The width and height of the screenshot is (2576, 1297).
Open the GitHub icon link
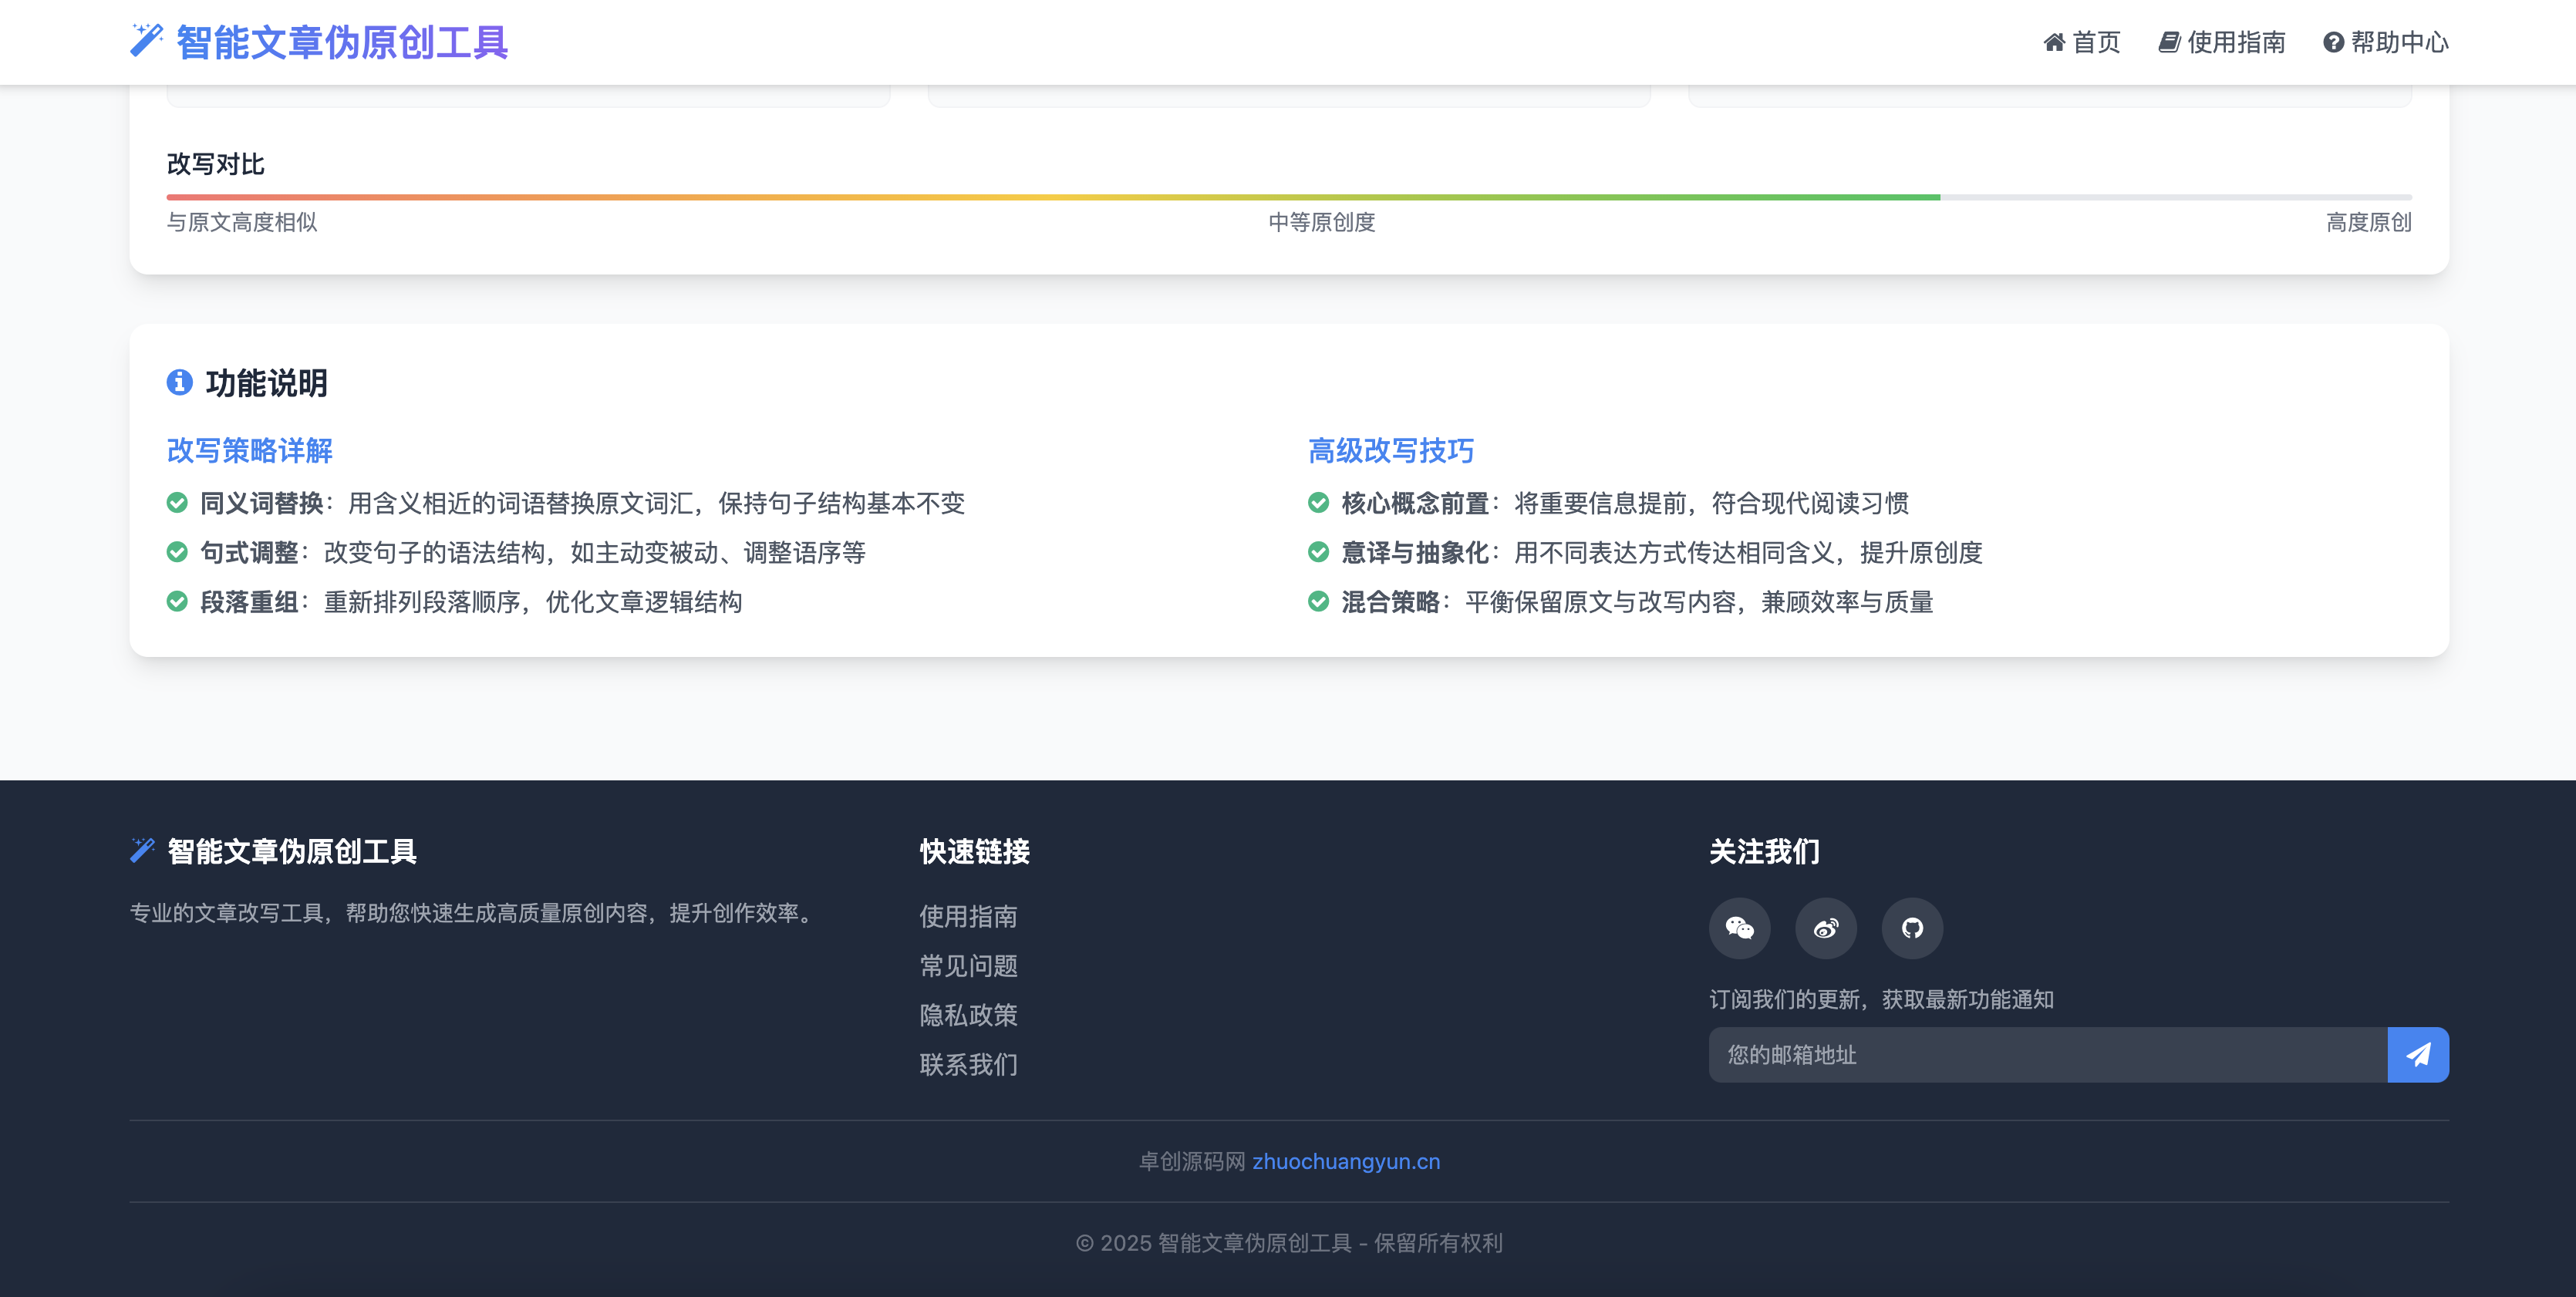pyautogui.click(x=1912, y=928)
